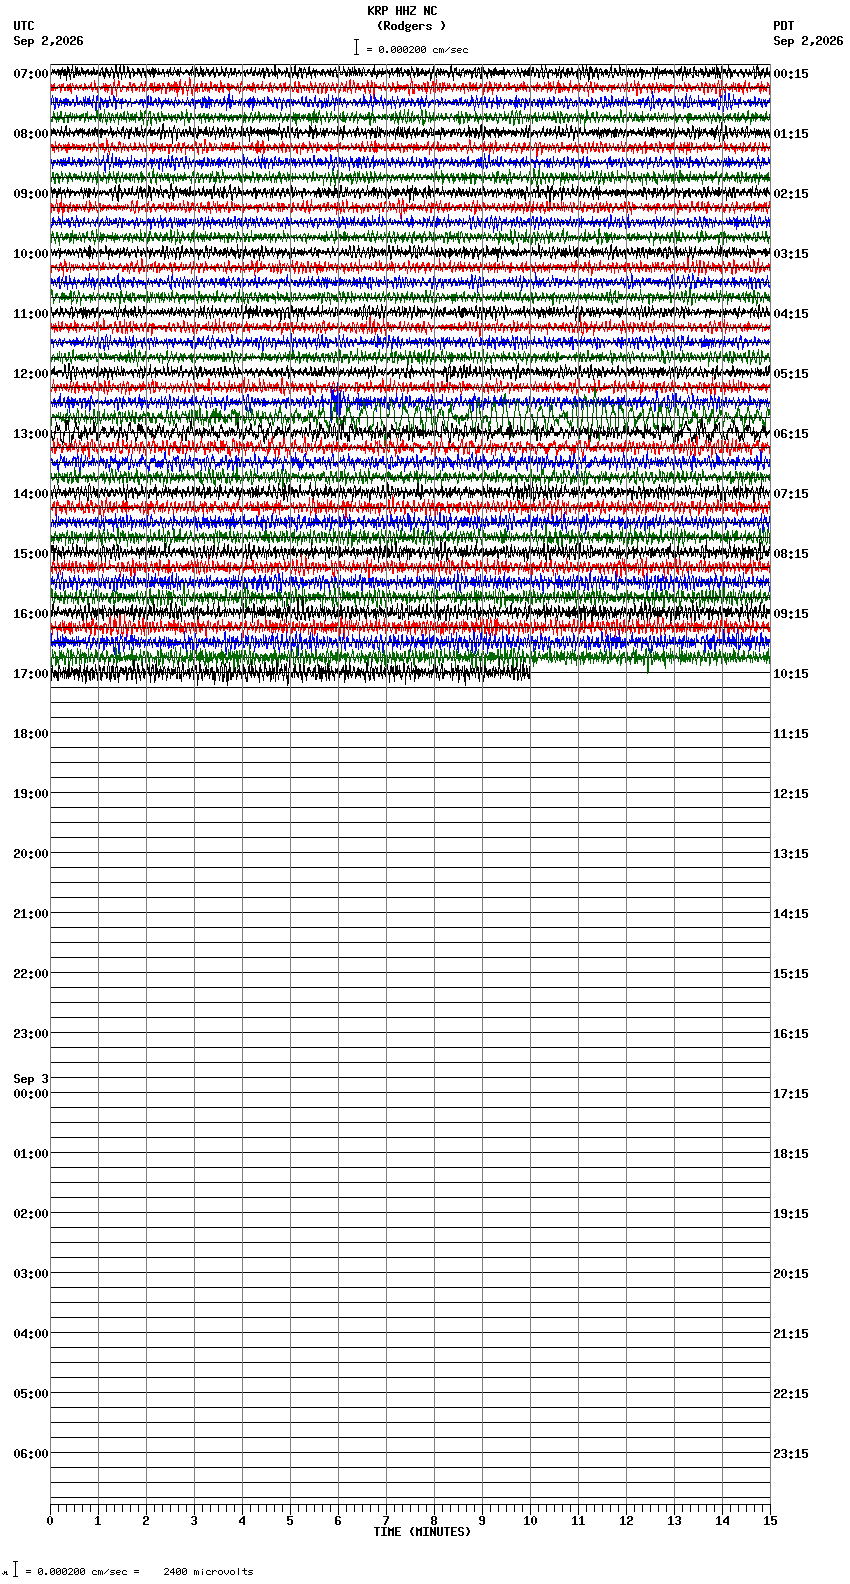Image resolution: width=850 pixels, height=1584 pixels.
Task: Click the 'PDT' label at top right
Action: pos(784,26)
